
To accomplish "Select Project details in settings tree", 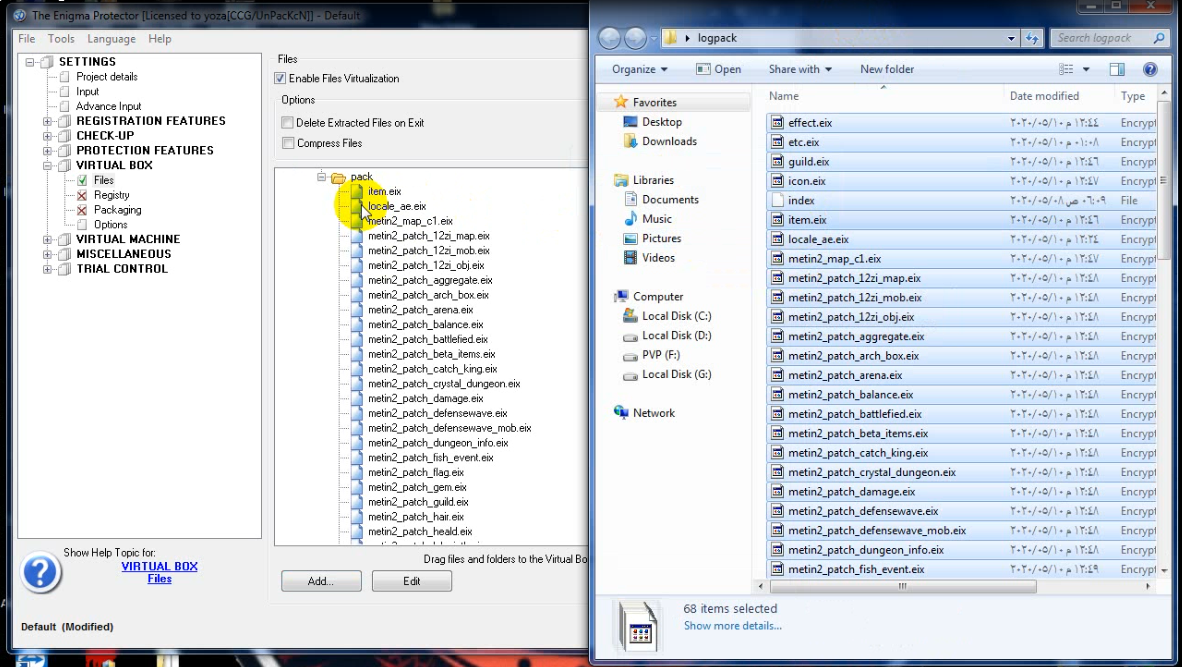I will (x=106, y=77).
